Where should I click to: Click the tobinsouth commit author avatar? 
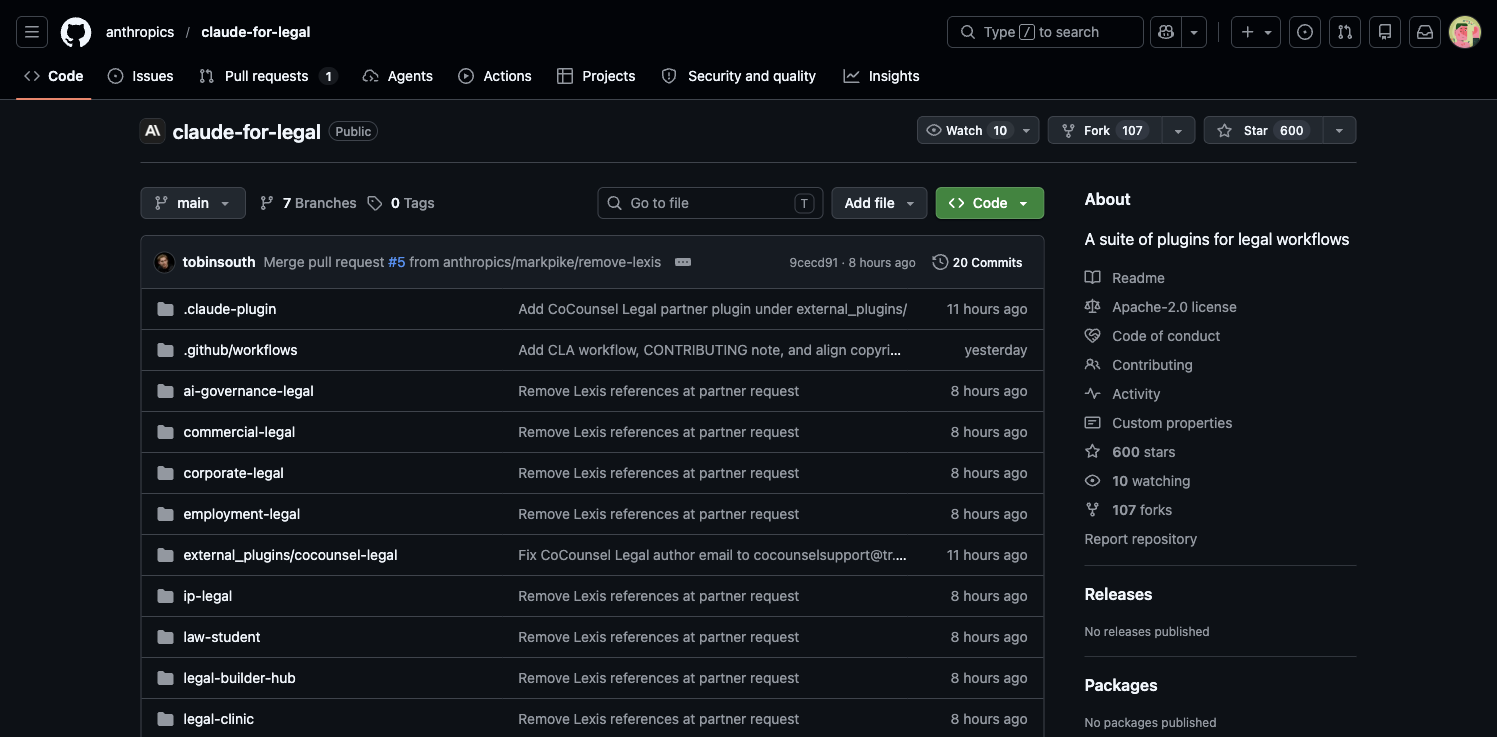pos(165,262)
